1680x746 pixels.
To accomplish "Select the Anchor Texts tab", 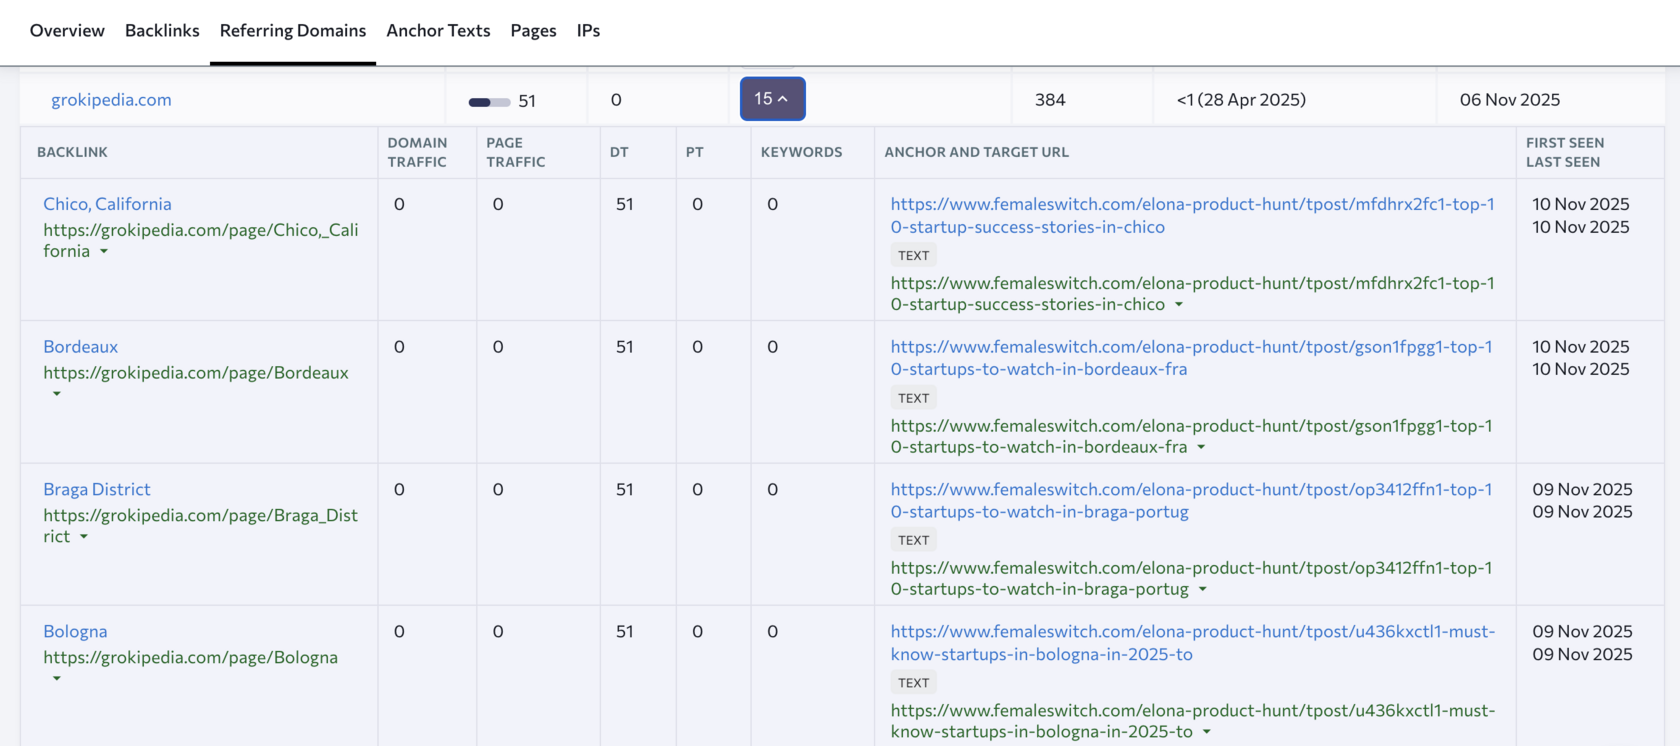I will 438,31.
